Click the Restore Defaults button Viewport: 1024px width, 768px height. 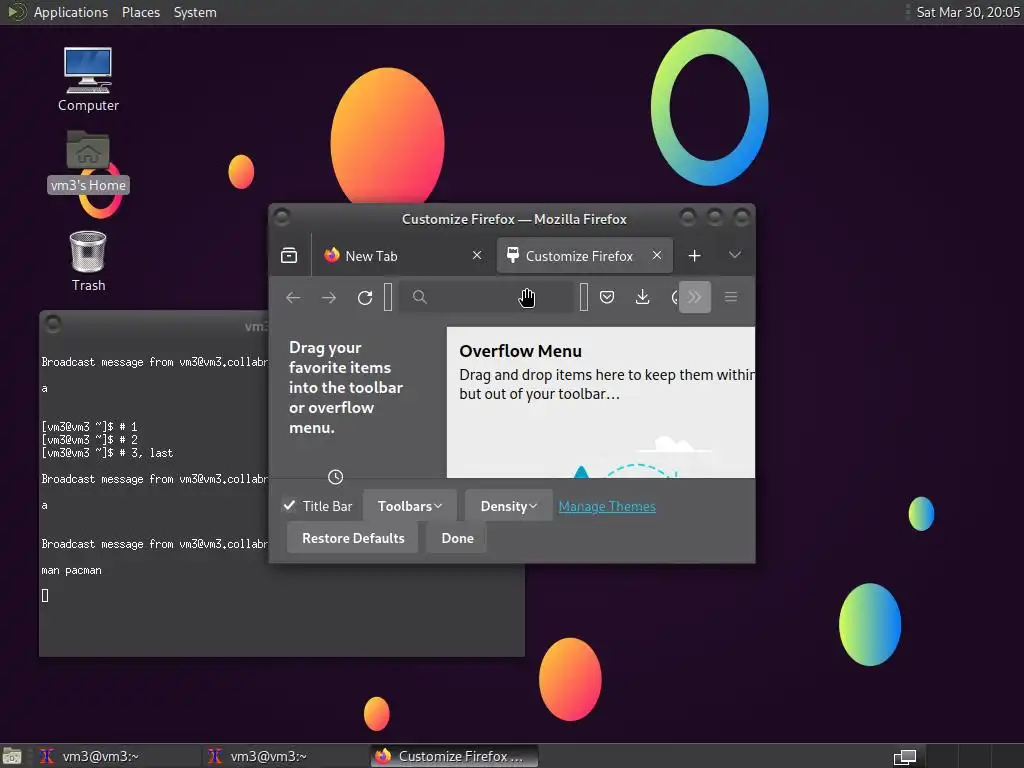point(353,538)
